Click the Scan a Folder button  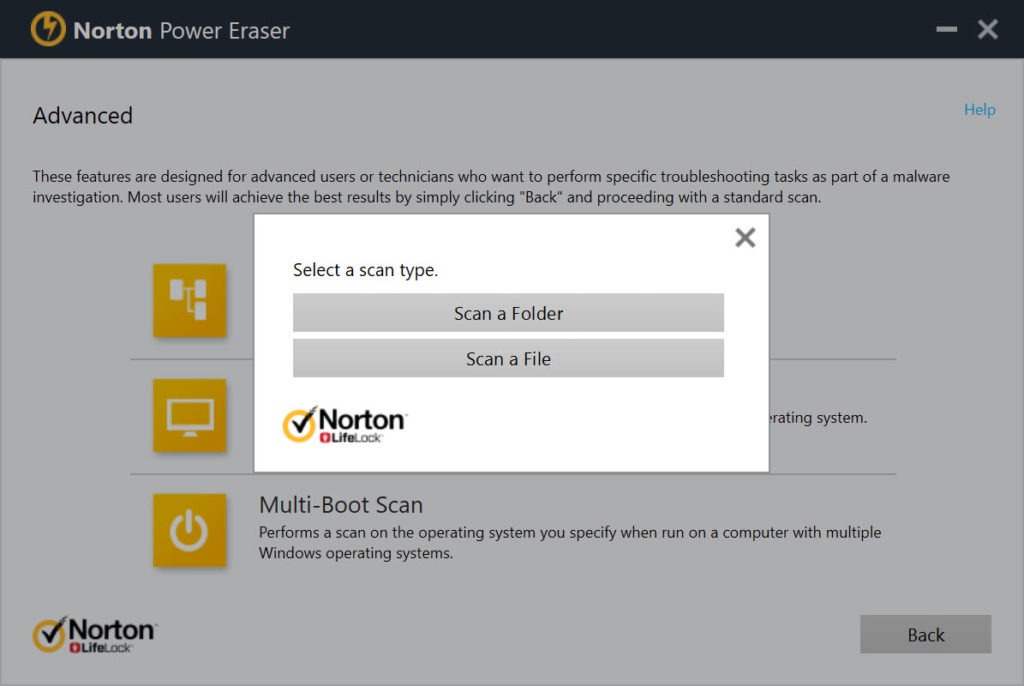(508, 313)
